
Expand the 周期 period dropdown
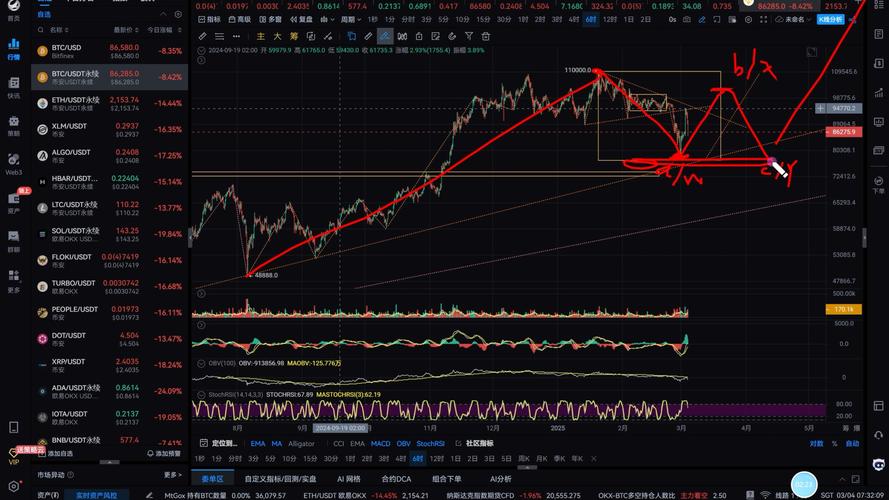click(350, 19)
